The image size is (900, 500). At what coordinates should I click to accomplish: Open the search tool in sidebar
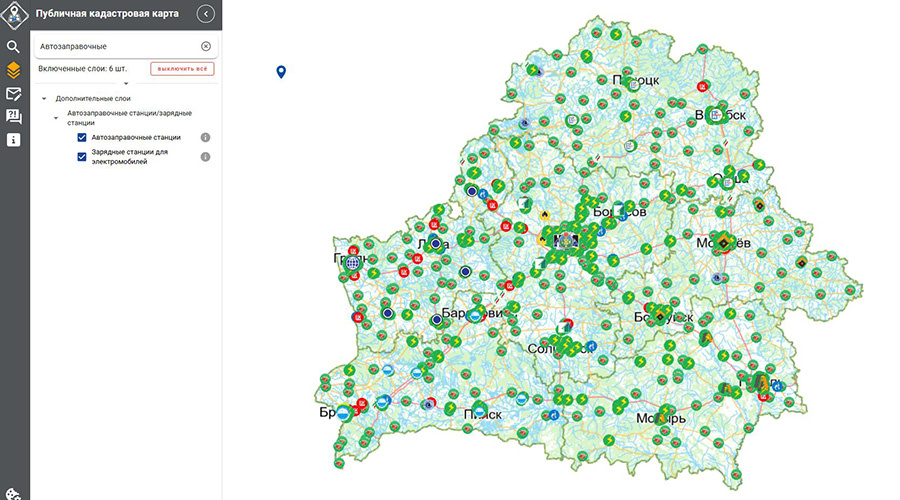click(x=13, y=46)
